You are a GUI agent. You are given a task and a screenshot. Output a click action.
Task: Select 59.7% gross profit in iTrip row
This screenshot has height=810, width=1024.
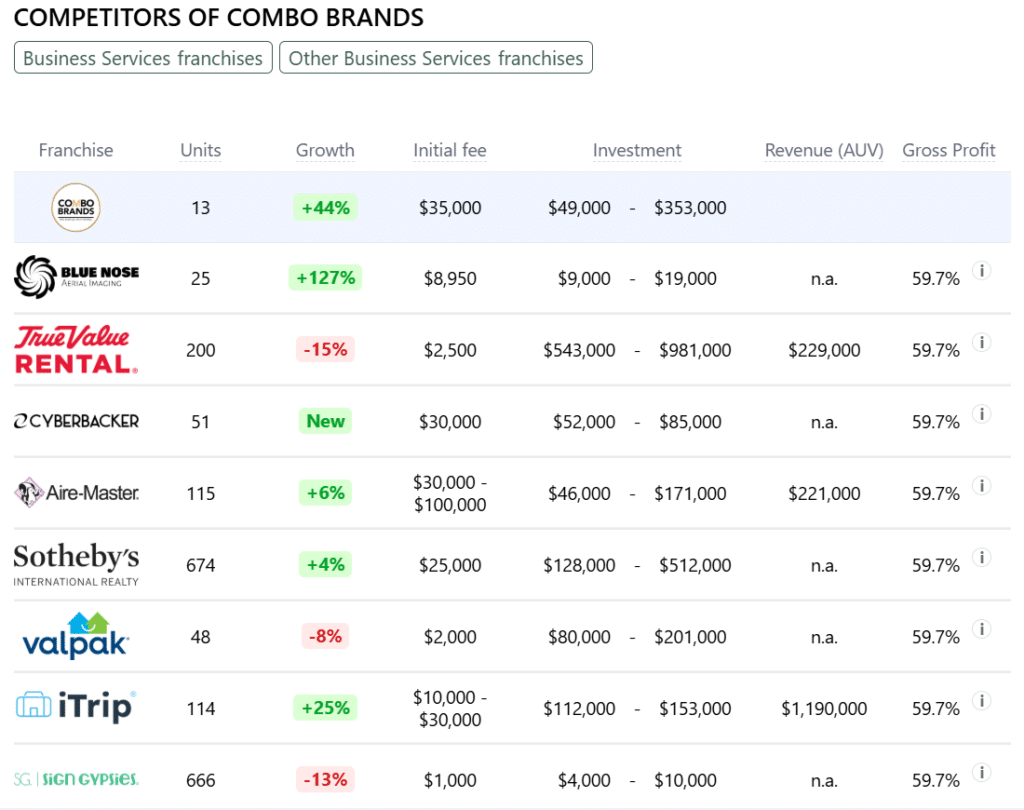[936, 709]
